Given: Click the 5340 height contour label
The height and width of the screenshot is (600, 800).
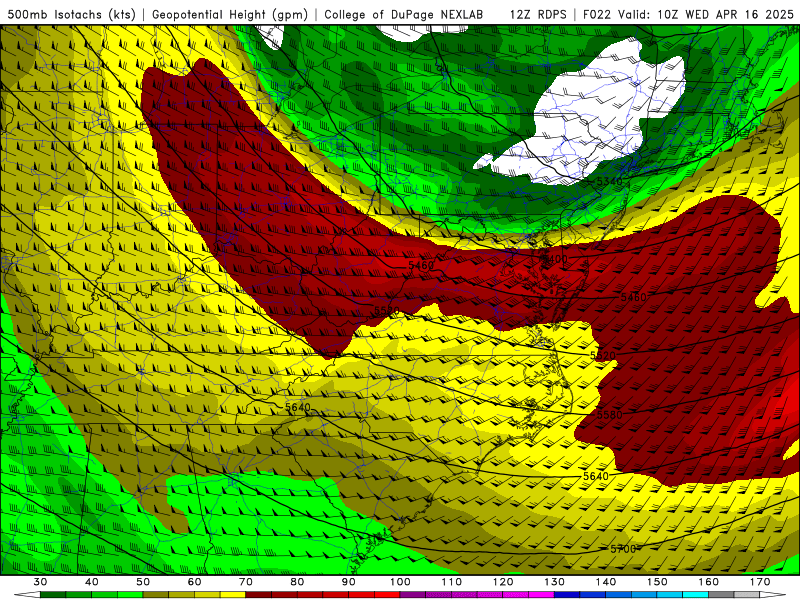Looking at the screenshot, I should click(609, 181).
